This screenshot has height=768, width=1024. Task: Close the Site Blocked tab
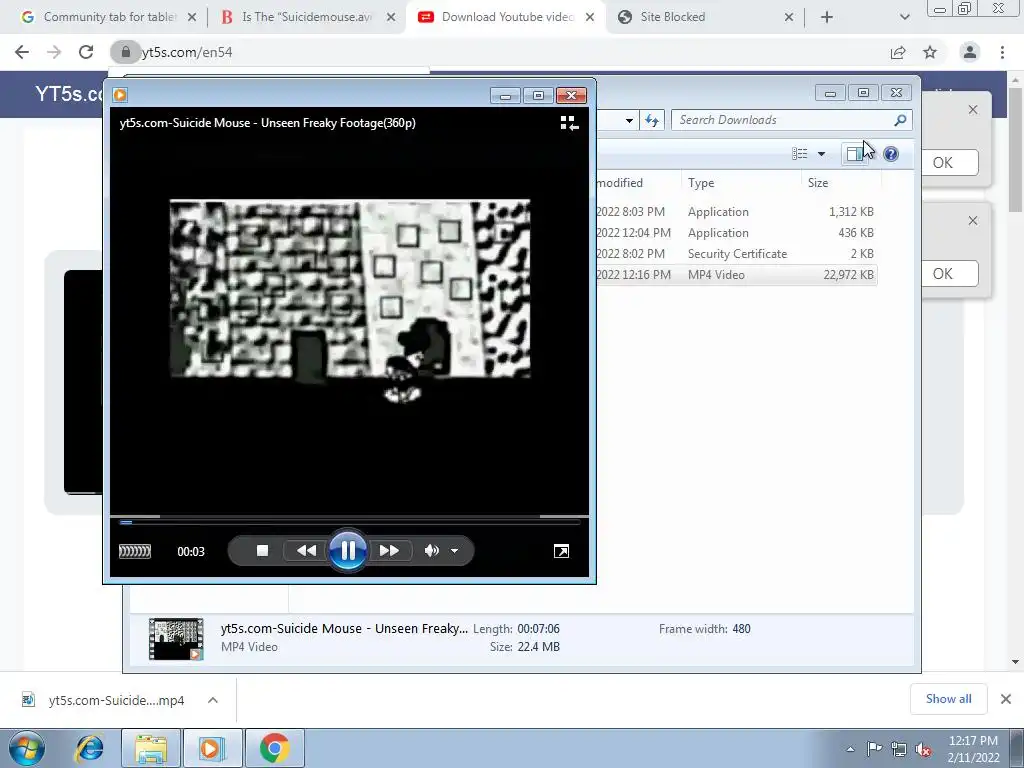pos(788,17)
